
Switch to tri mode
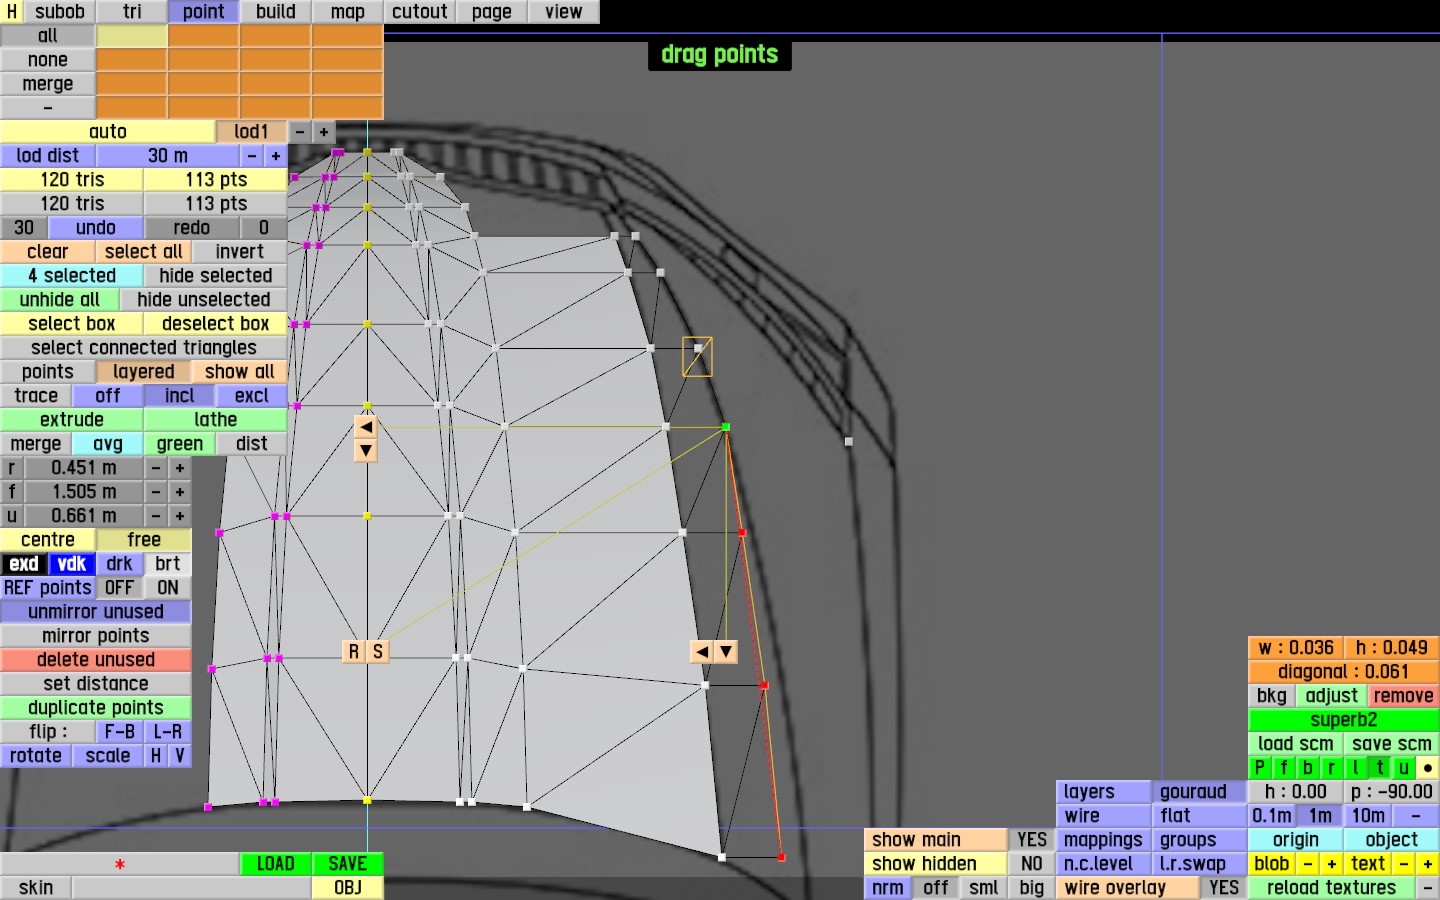[132, 12]
